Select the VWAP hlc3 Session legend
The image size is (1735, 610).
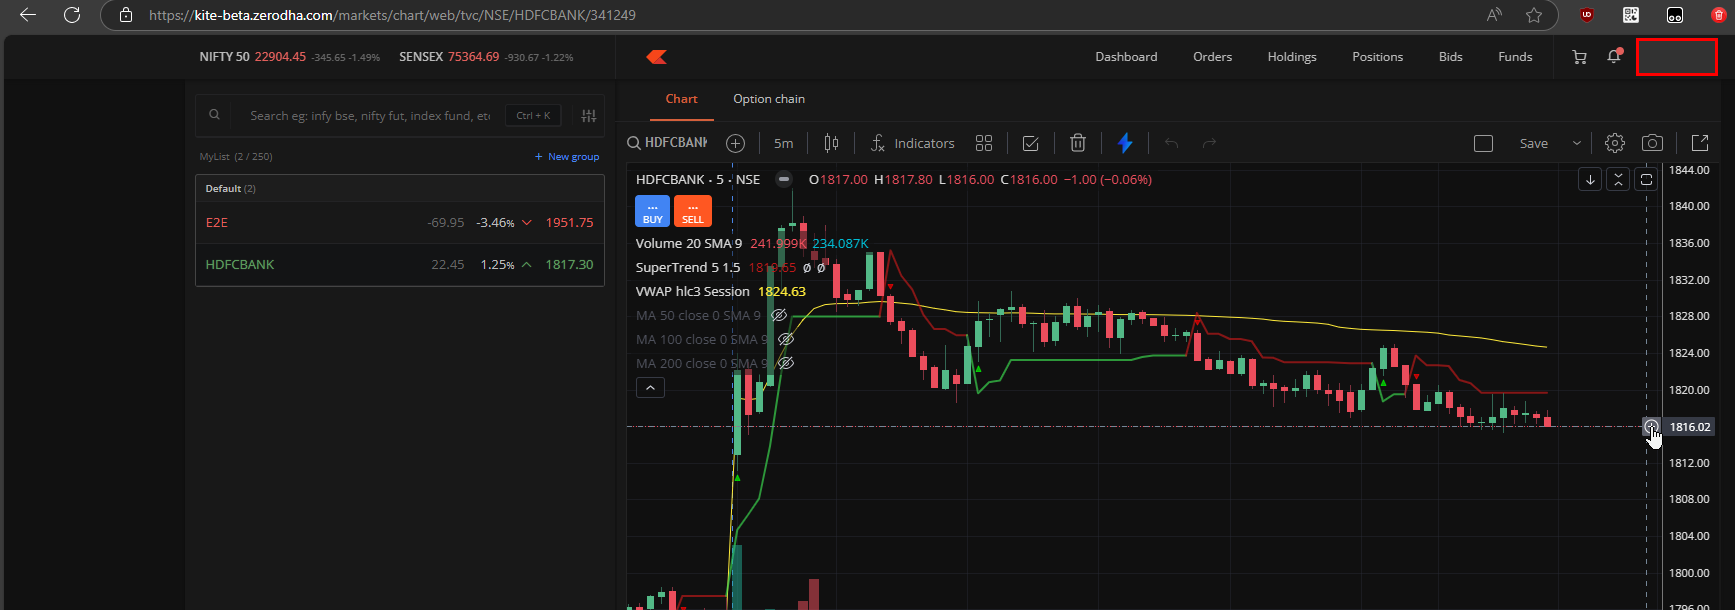(692, 291)
